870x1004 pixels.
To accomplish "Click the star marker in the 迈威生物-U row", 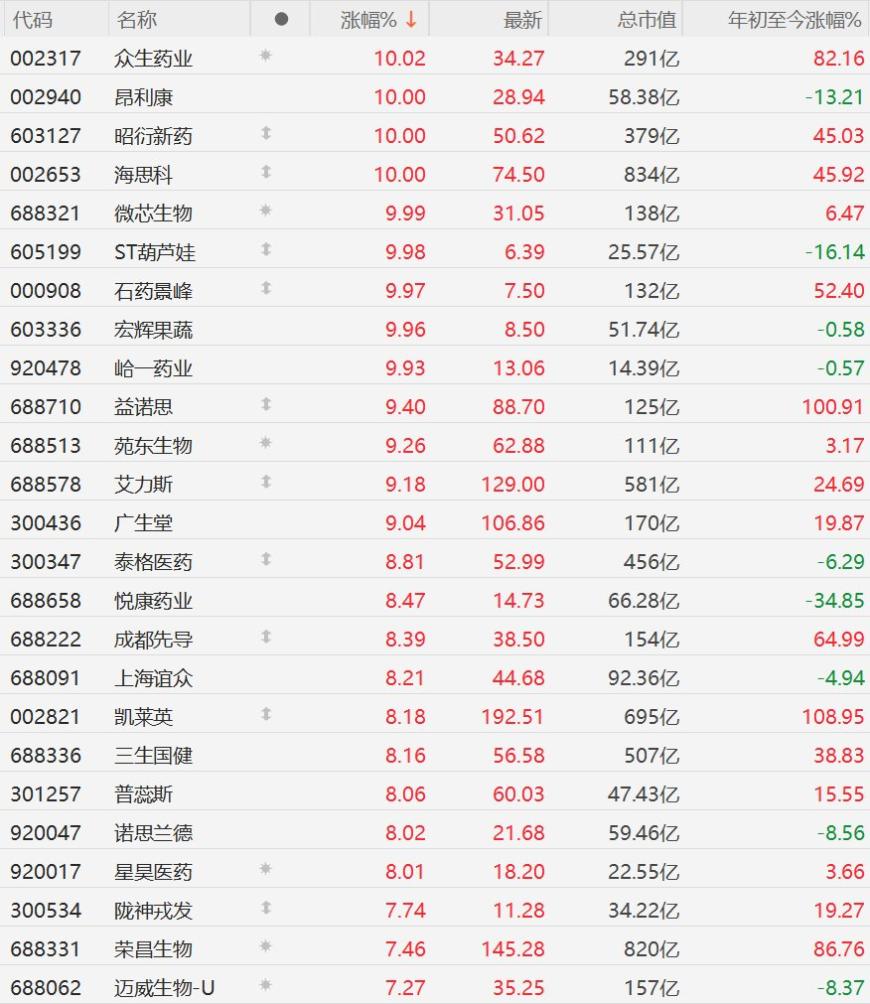I will coord(266,985).
